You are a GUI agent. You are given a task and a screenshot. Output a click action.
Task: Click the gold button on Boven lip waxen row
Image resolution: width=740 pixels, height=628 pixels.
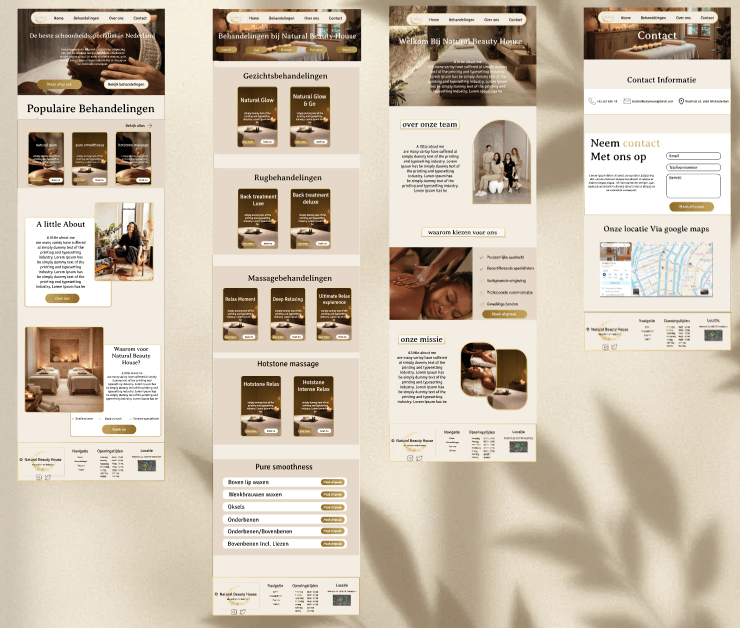tap(332, 482)
